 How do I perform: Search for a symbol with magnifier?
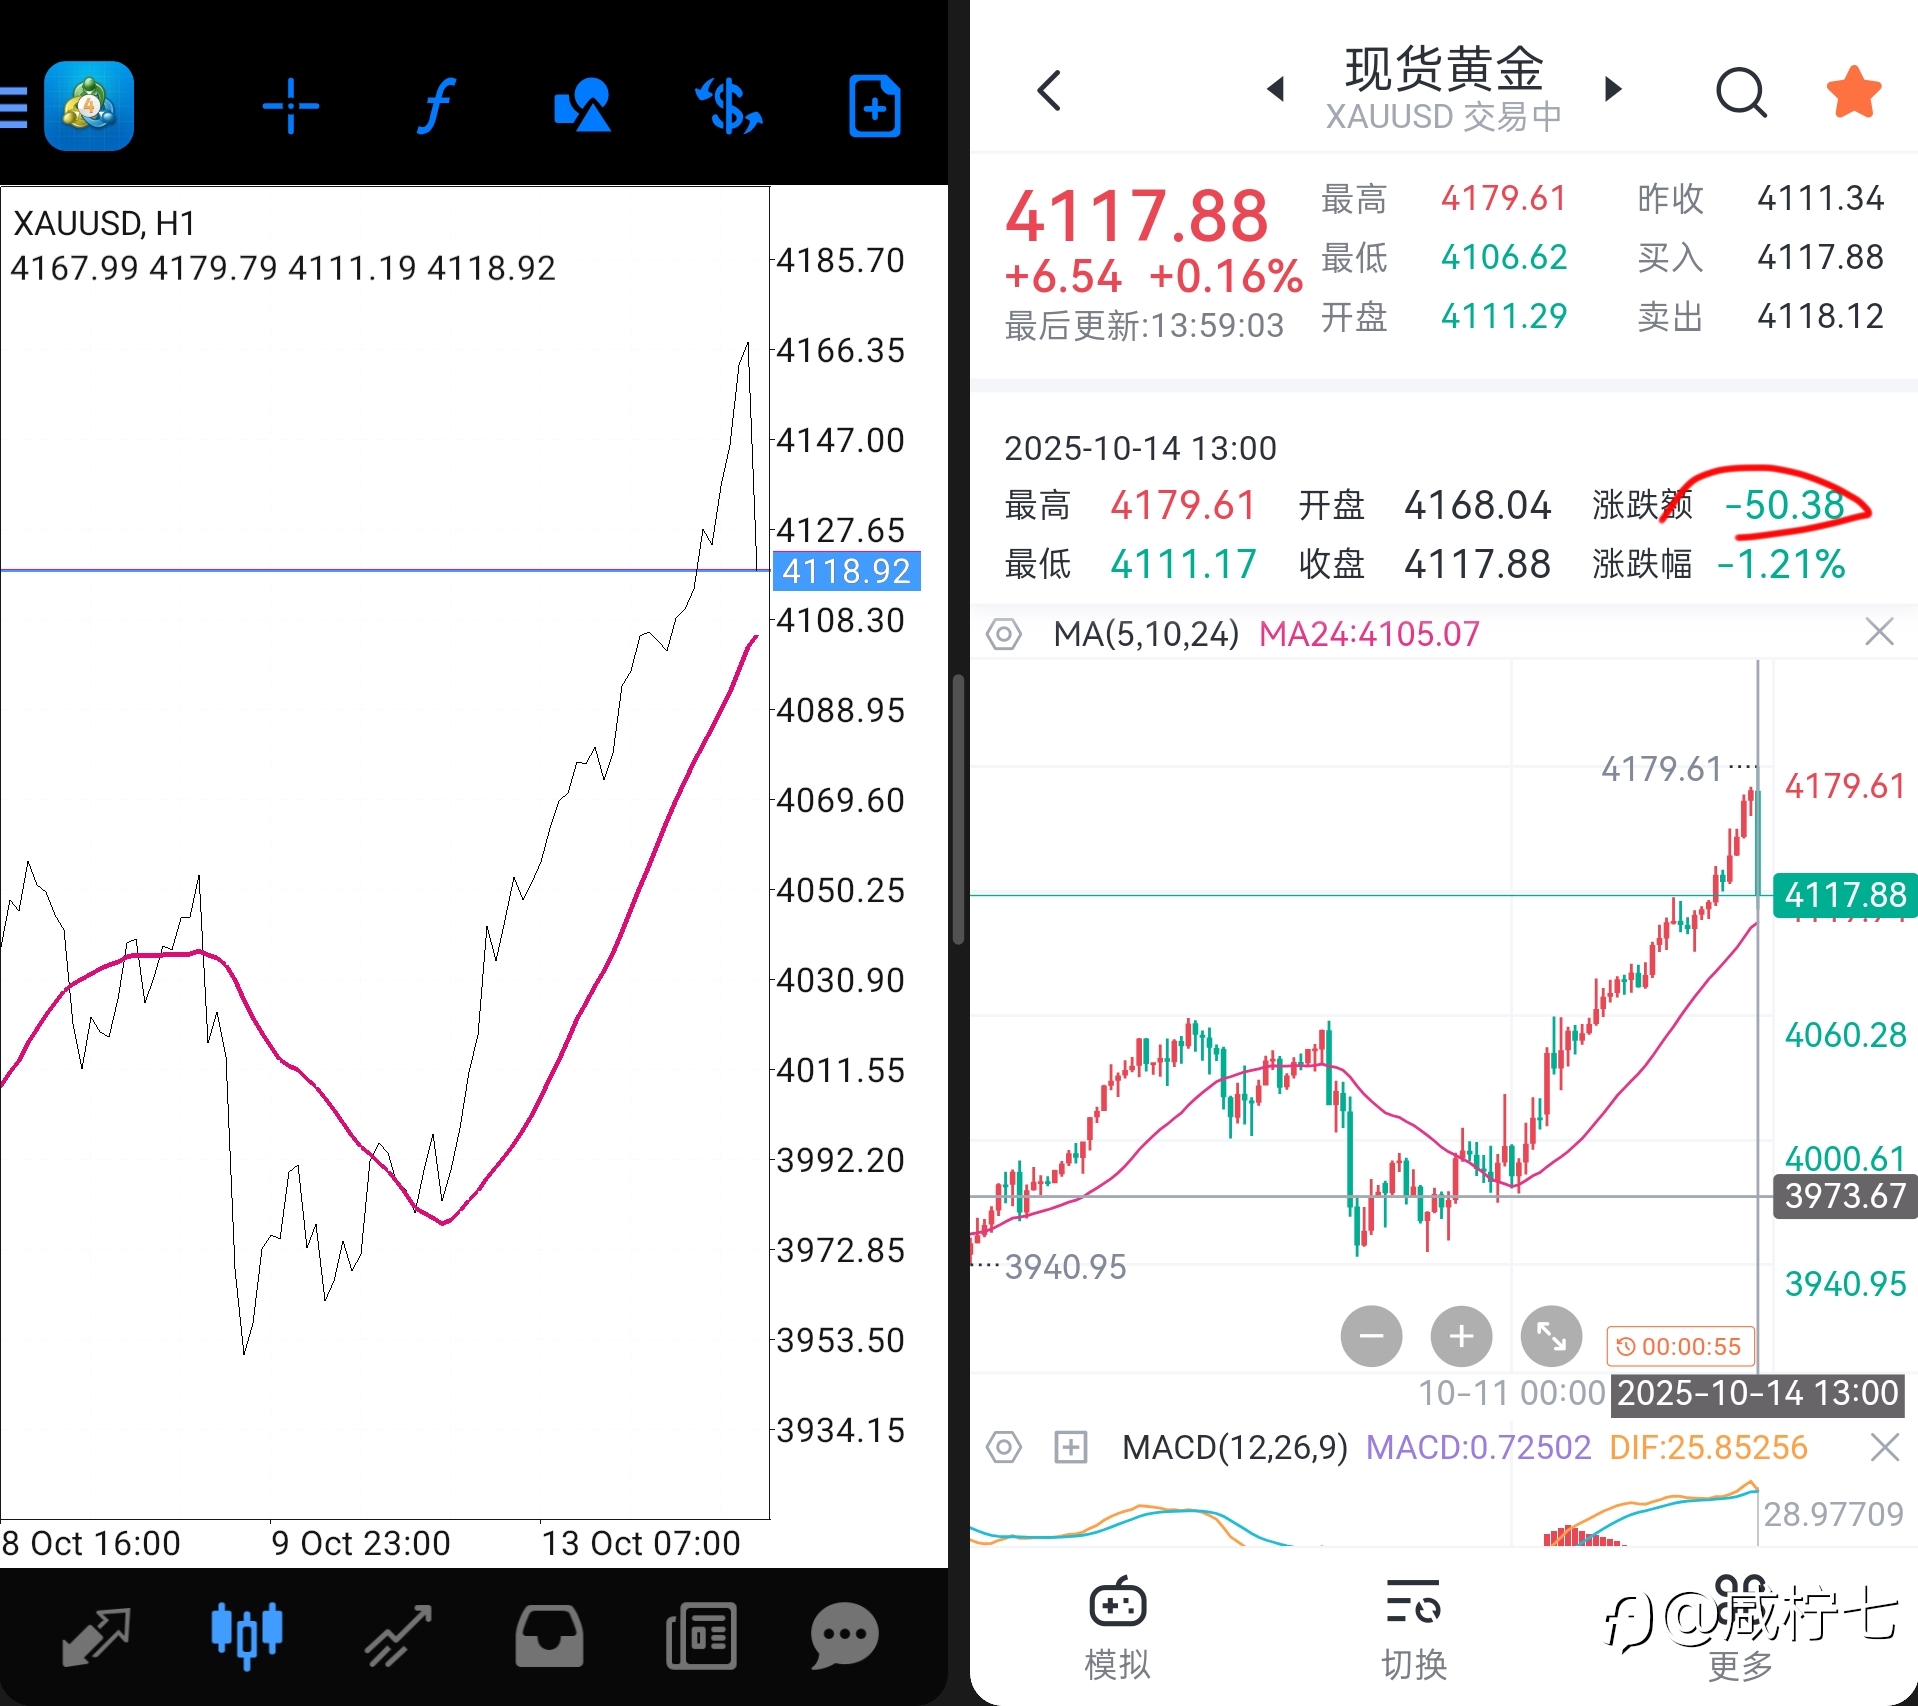(1740, 92)
